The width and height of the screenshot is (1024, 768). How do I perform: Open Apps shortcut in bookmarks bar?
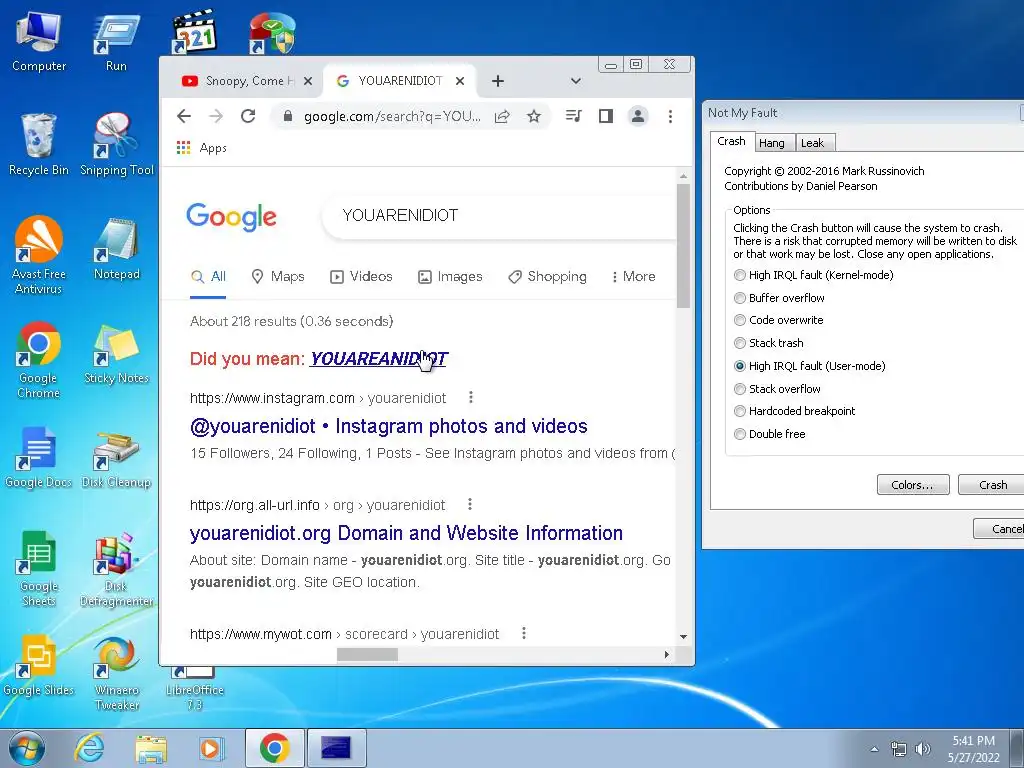202,148
